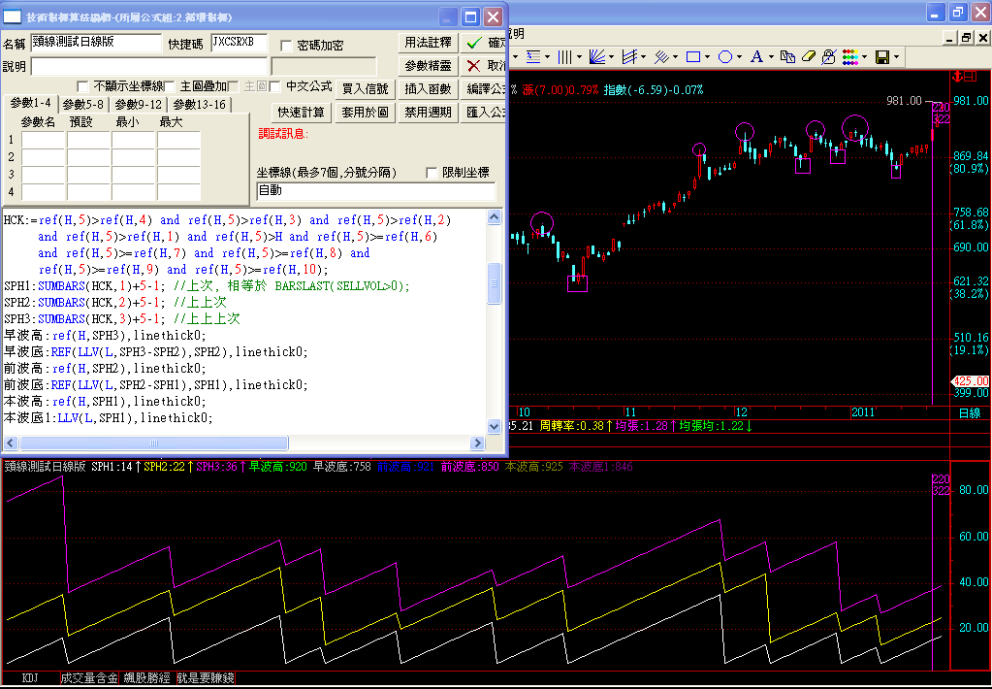992x689 pixels.
Task: Open dropdown arrow beside fan lines tool
Action: point(612,57)
